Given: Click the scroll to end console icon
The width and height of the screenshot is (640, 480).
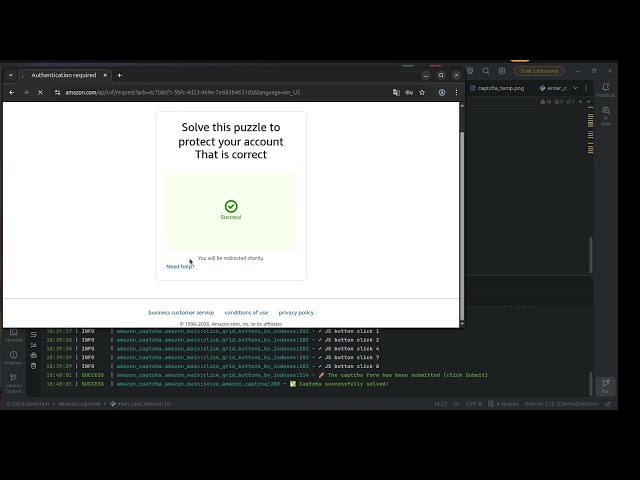Looking at the screenshot, I should tap(33, 345).
